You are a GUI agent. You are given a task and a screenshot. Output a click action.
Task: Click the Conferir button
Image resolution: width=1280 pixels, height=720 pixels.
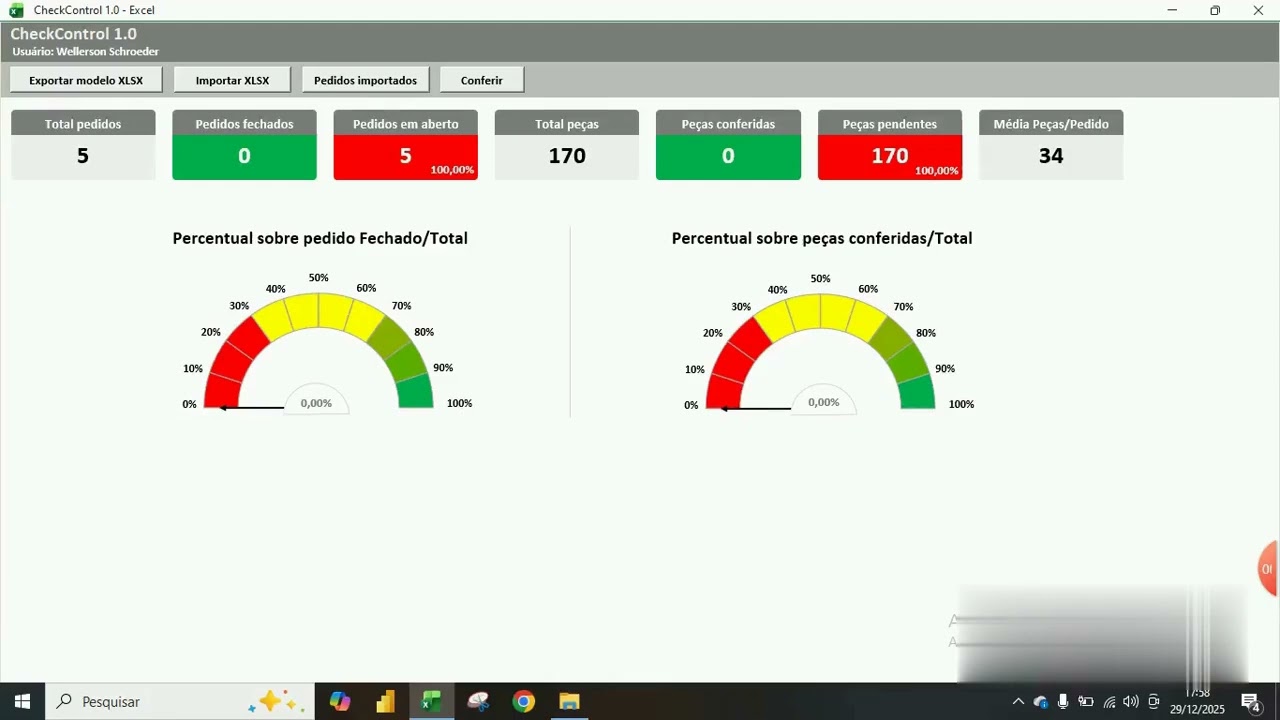tap(481, 80)
